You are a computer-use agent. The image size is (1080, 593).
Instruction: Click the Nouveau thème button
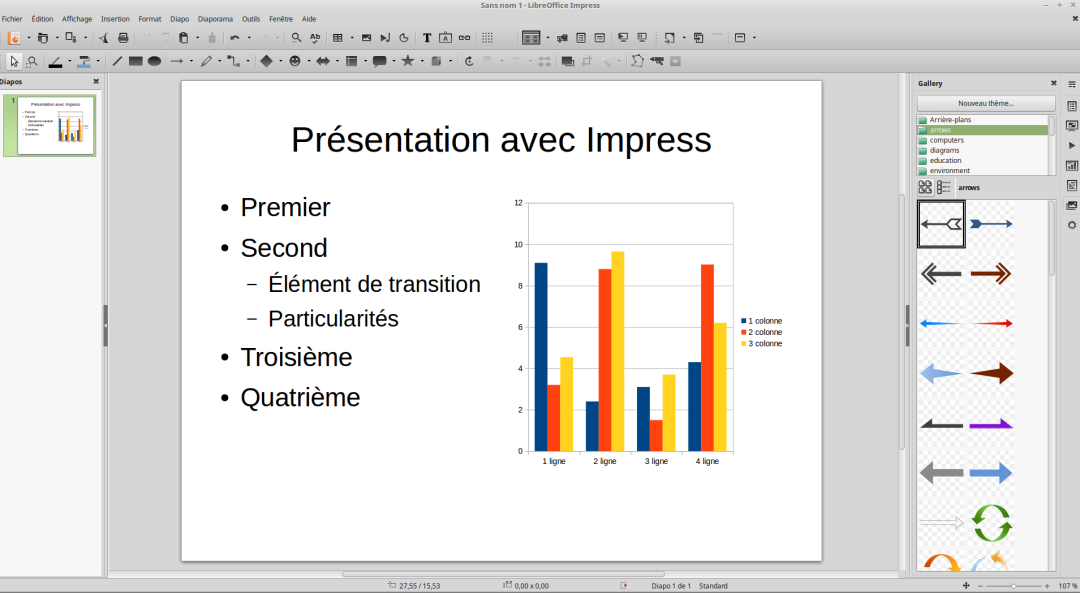pyautogui.click(x=985, y=103)
